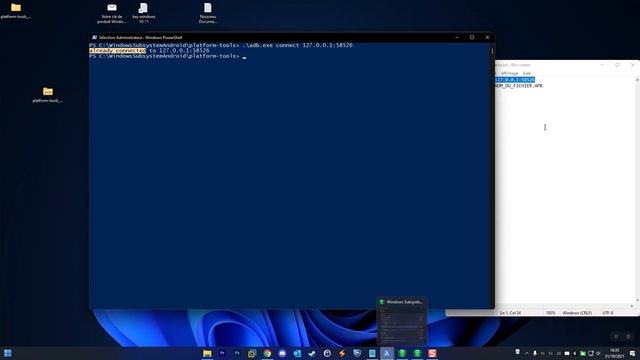Image resolution: width=640 pixels, height=360 pixels.
Task: Click the PowerShell title bar icon
Action: click(x=94, y=38)
